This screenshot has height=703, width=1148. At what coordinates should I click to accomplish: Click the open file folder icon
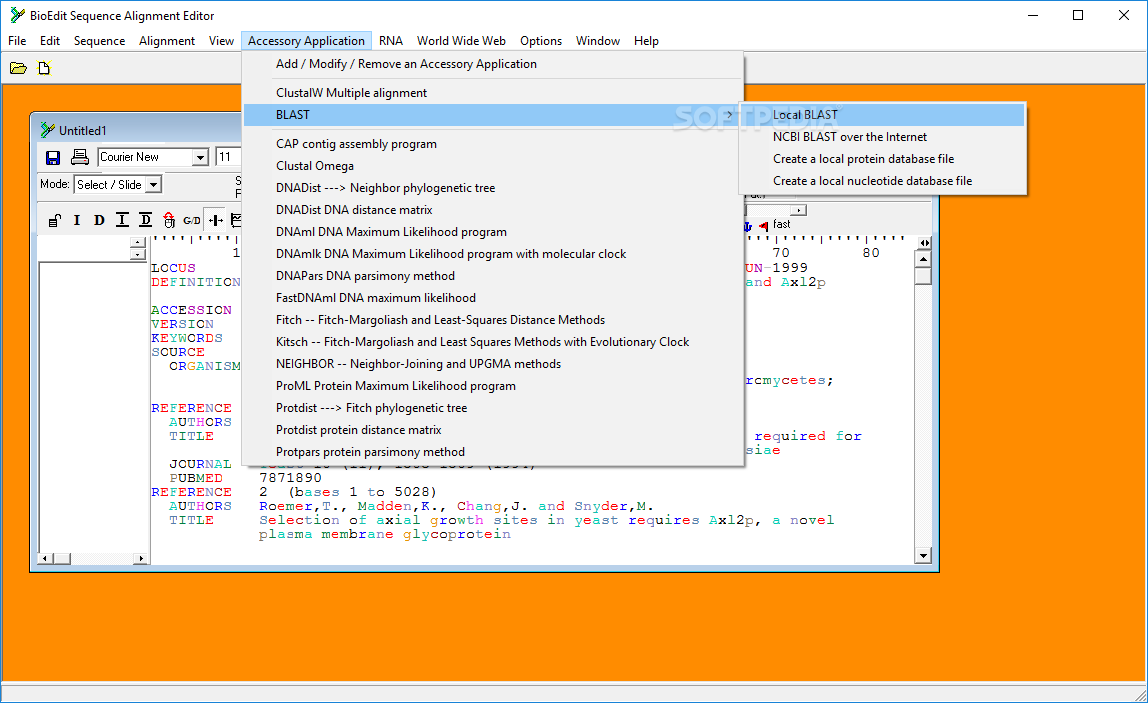[x=18, y=68]
